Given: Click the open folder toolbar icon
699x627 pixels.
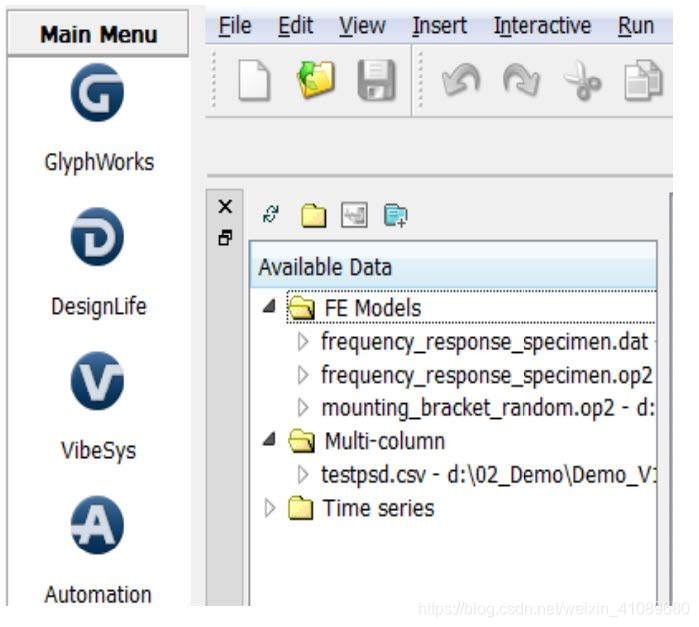Looking at the screenshot, I should point(316,79).
